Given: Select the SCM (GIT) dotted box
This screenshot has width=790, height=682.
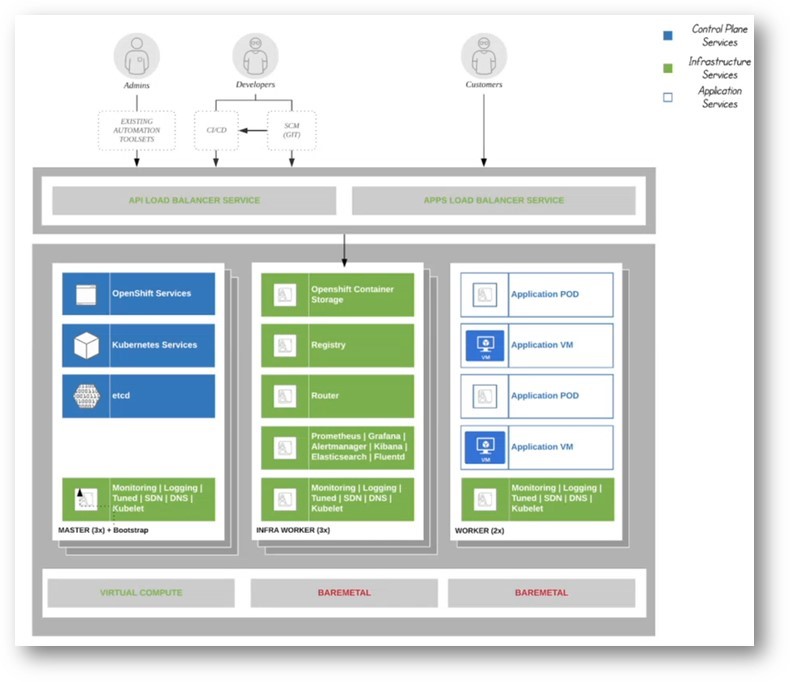Looking at the screenshot, I should [x=292, y=130].
